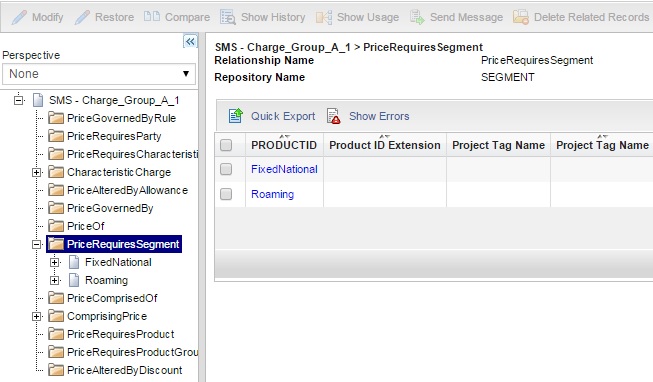Click the Show Usage icon
The height and width of the screenshot is (382, 653).
point(324,17)
